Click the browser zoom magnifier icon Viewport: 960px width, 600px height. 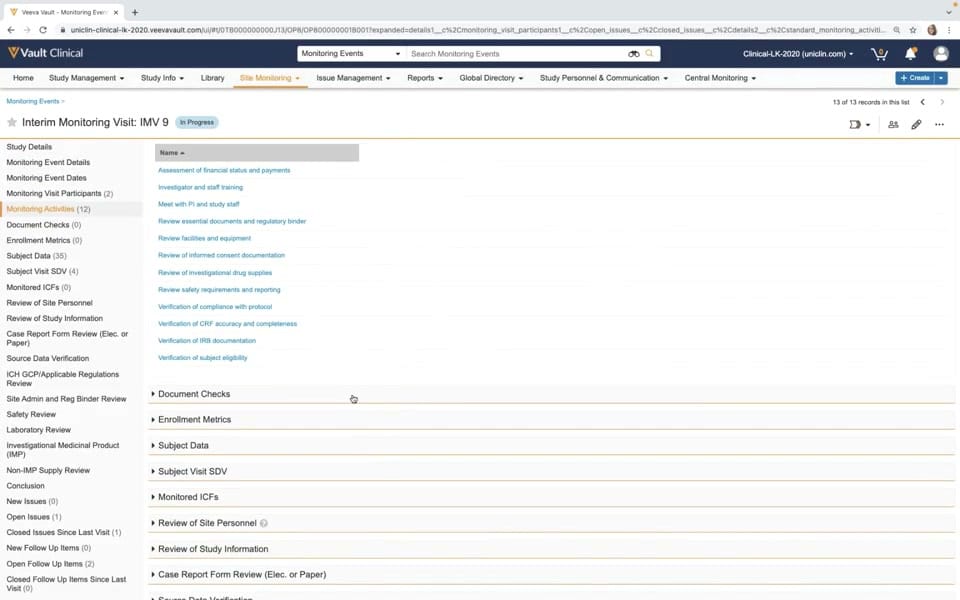896,29
